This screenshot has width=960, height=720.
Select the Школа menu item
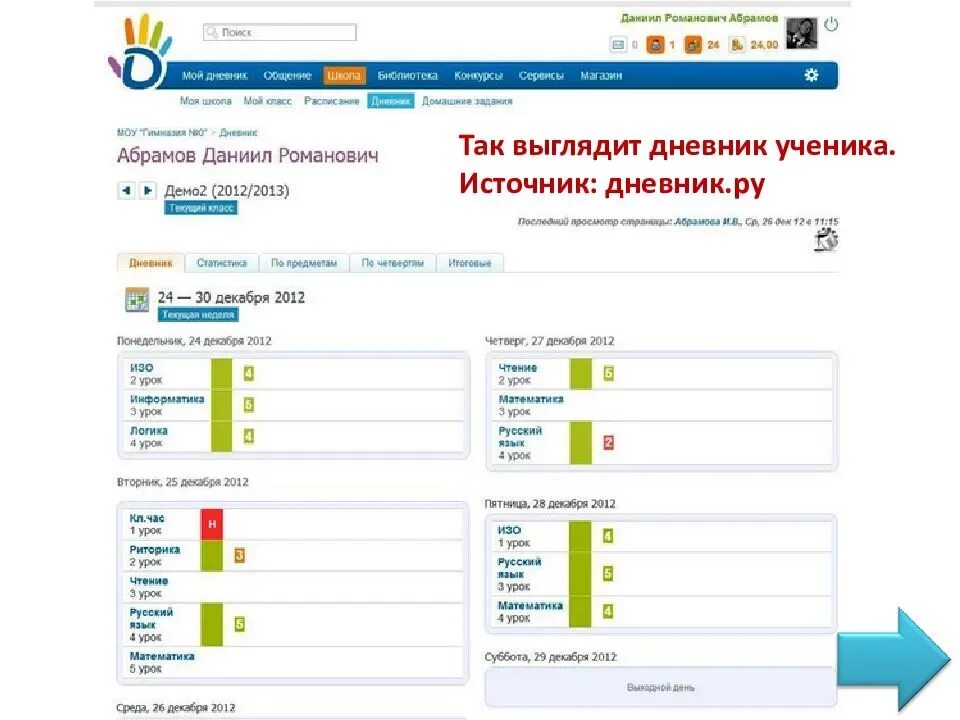point(344,75)
